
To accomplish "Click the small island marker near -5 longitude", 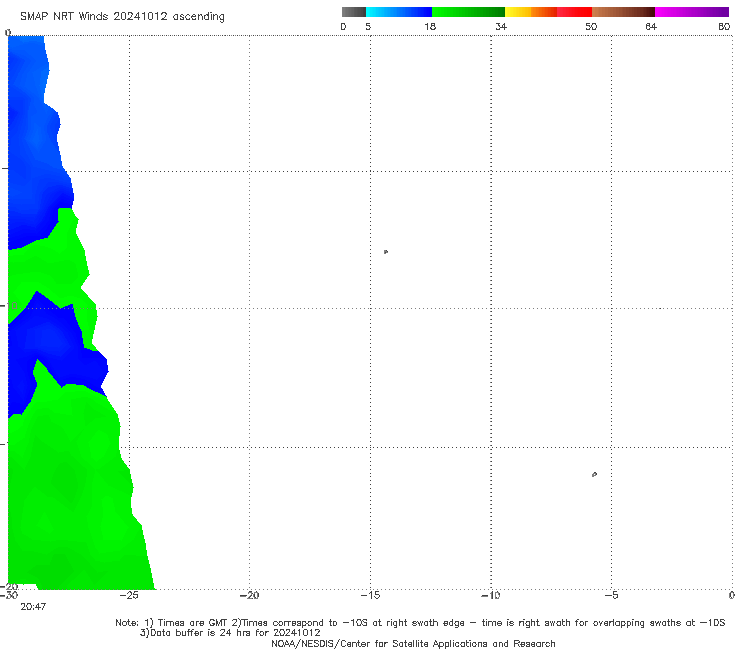I will coord(594,474).
